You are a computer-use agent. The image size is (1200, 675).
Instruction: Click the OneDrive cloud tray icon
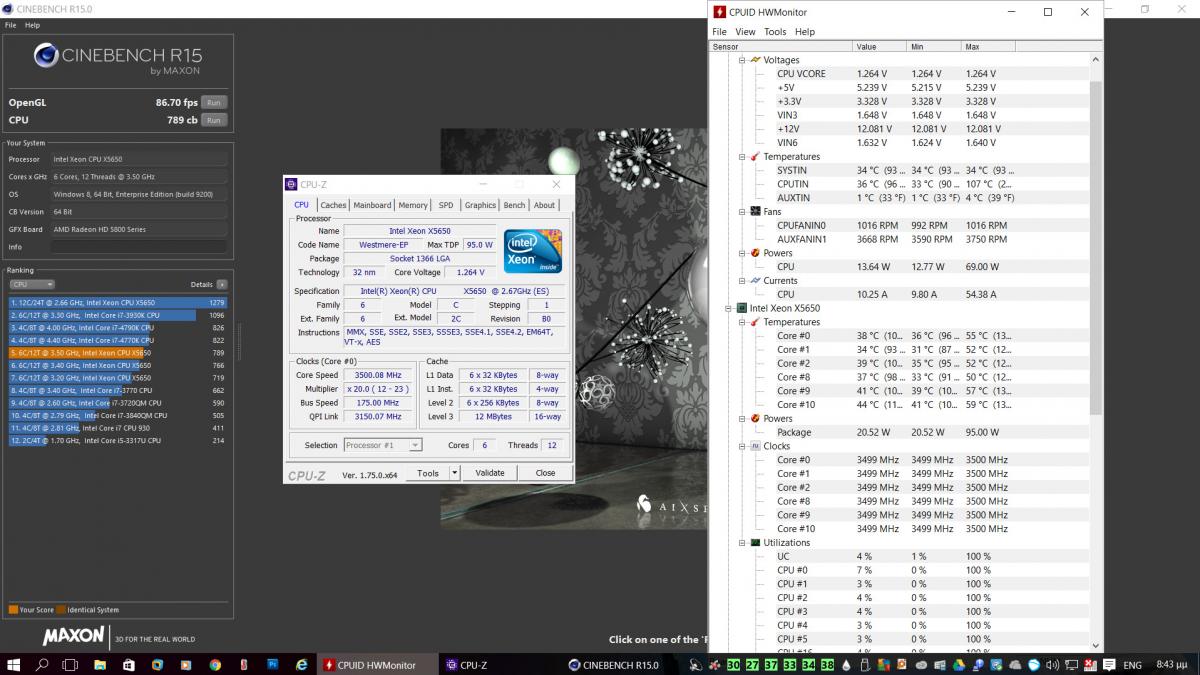pos(1016,665)
